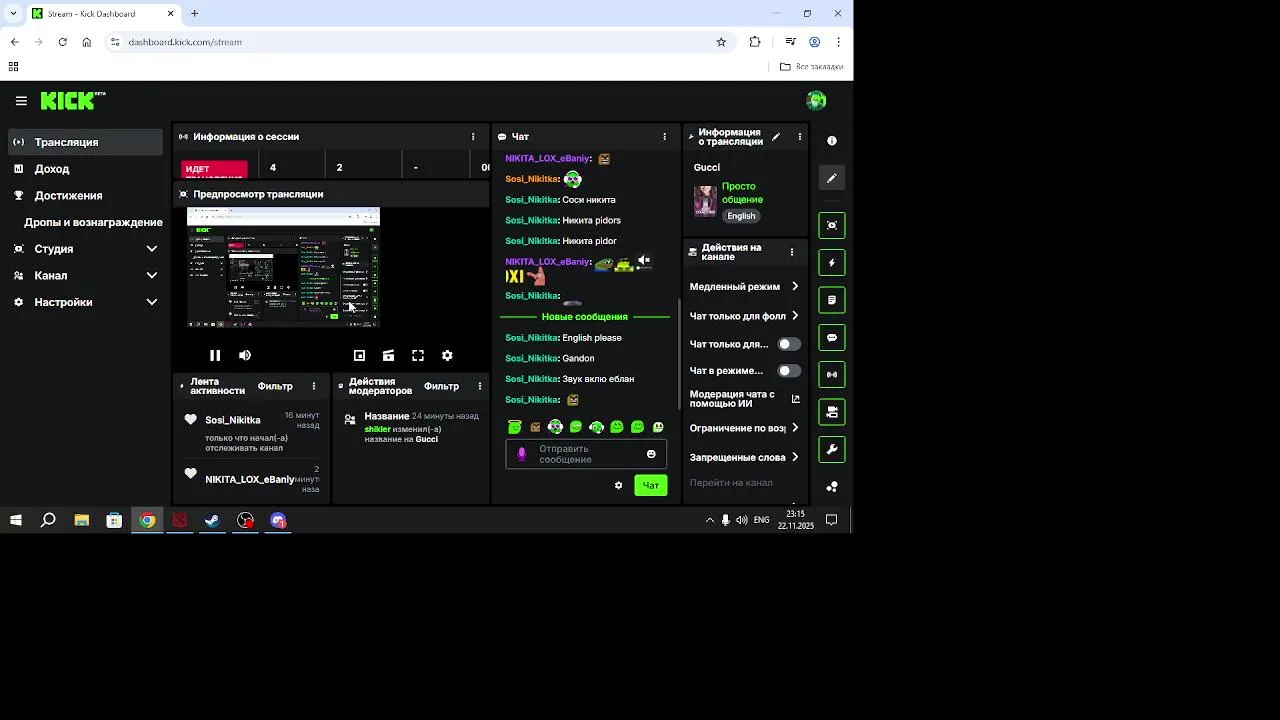Click the chat message input field
Viewport: 1280px width, 720px height.
pyautogui.click(x=585, y=454)
